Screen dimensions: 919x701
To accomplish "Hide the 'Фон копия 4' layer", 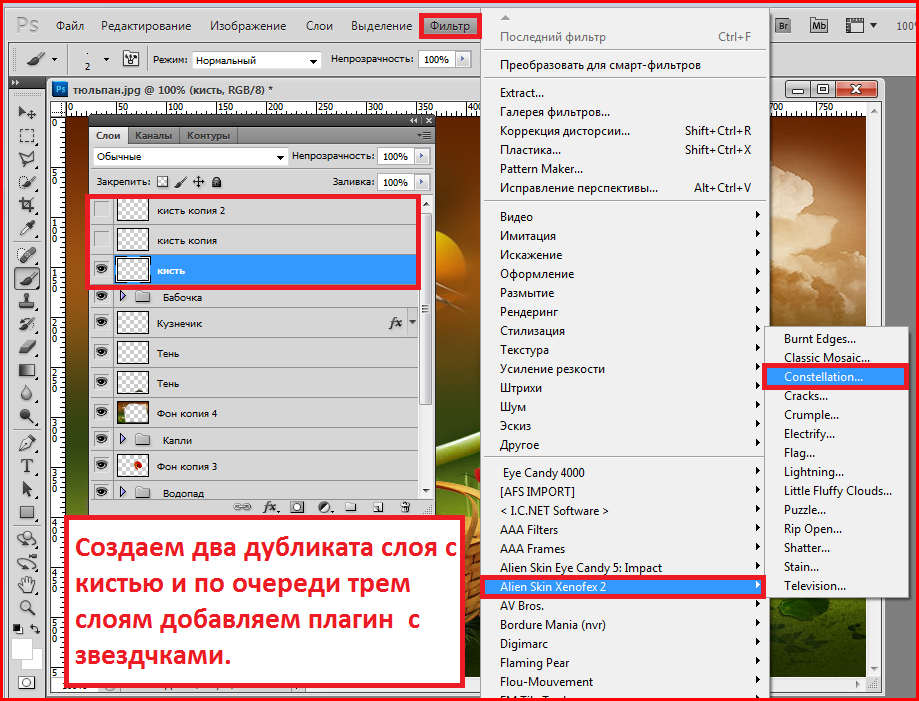I will (102, 413).
